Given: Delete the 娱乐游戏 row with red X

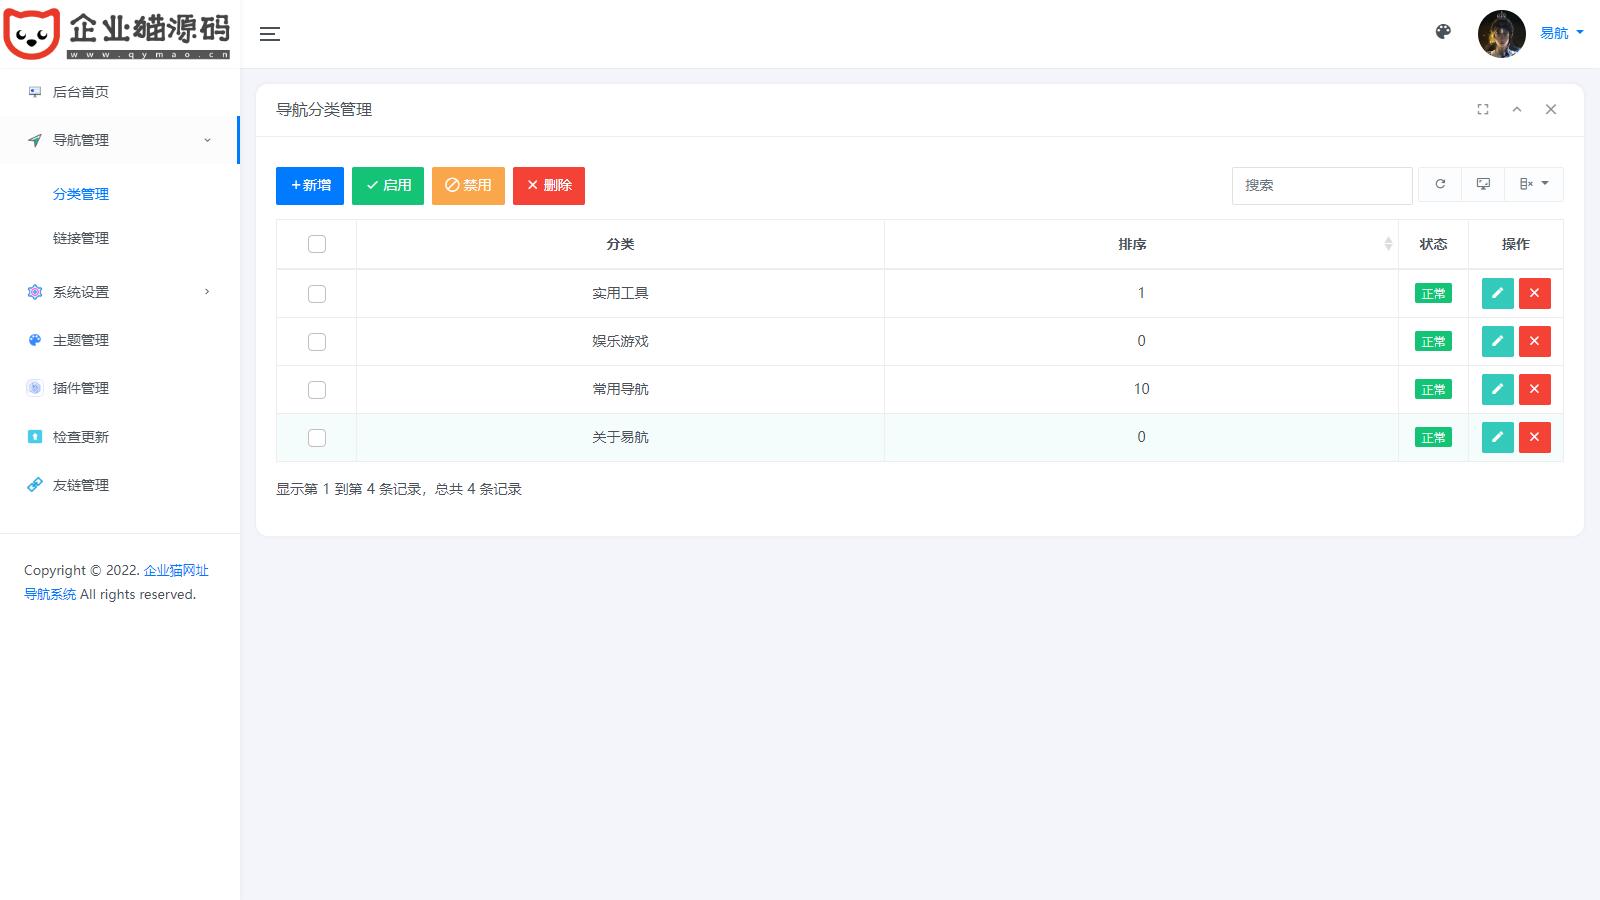Looking at the screenshot, I should coord(1534,341).
